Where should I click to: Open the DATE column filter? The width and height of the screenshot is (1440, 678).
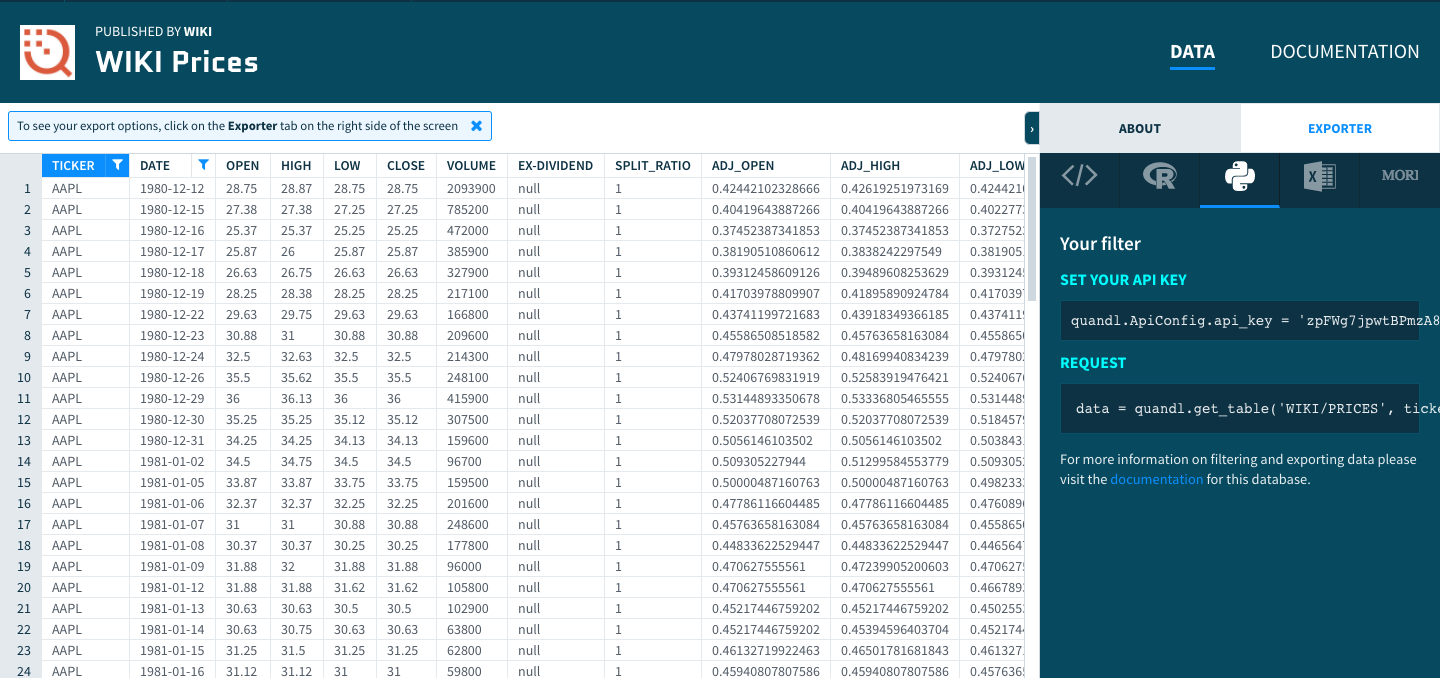coord(204,165)
